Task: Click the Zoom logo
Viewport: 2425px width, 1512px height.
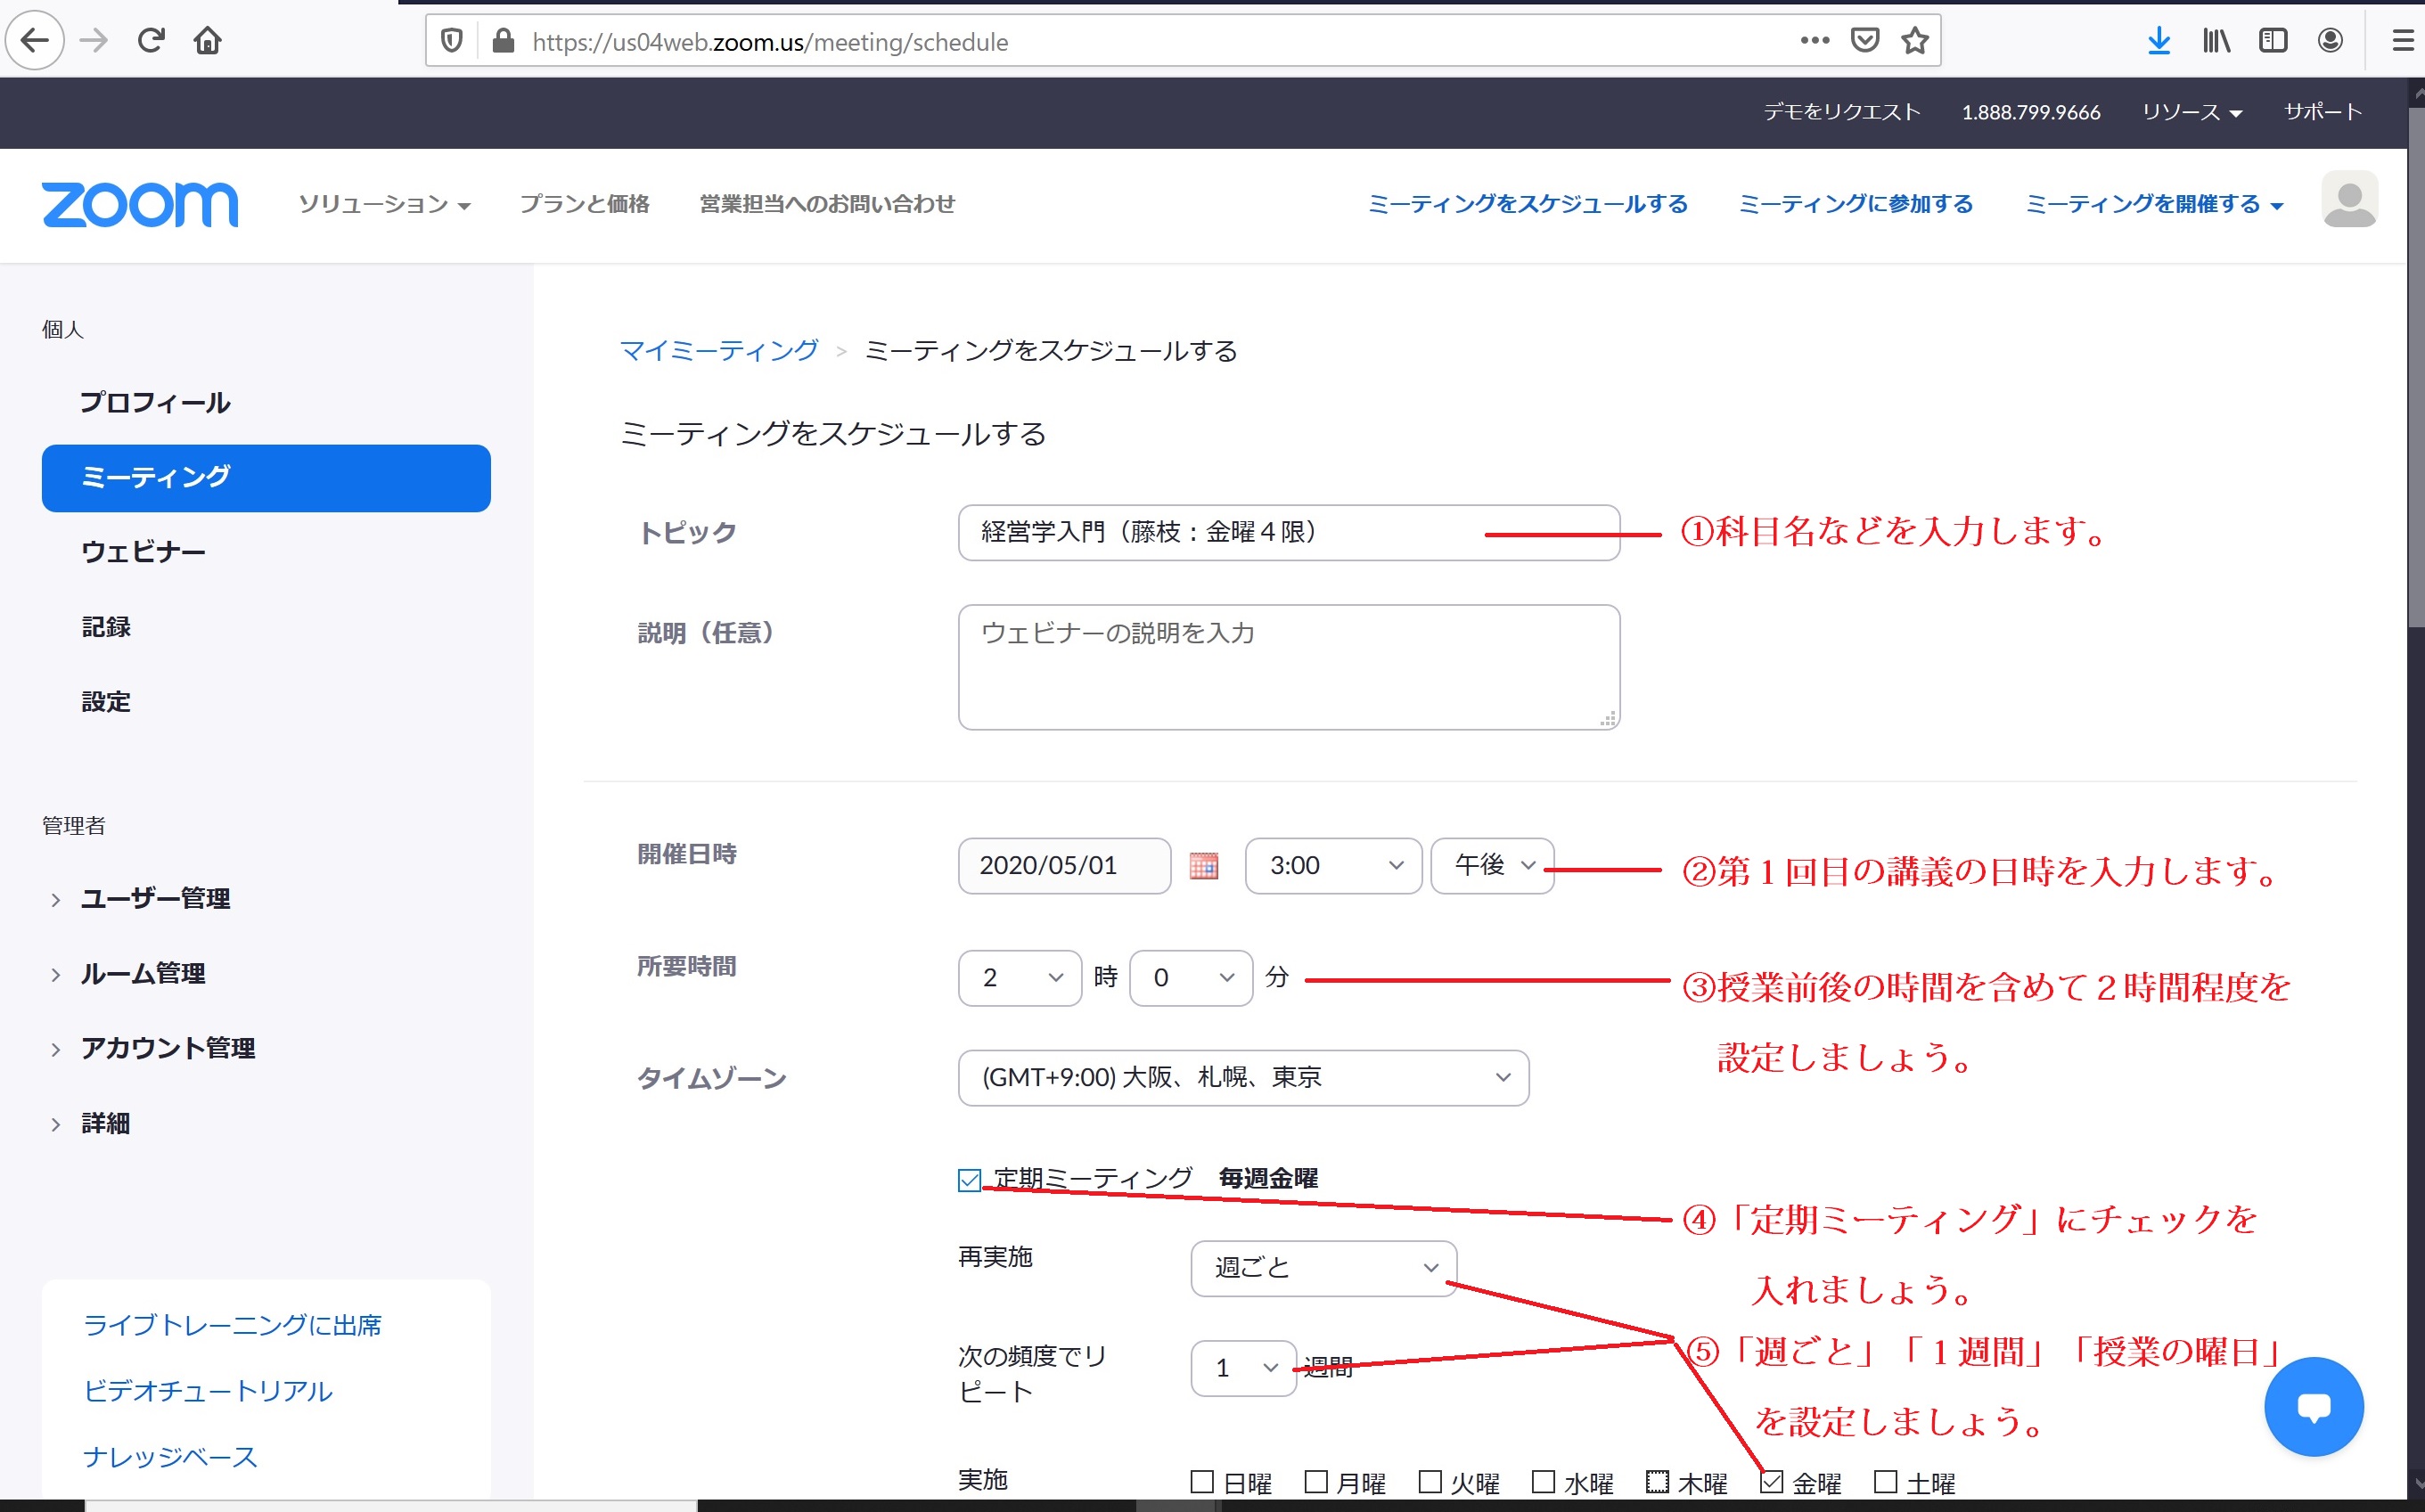Action: pos(140,204)
